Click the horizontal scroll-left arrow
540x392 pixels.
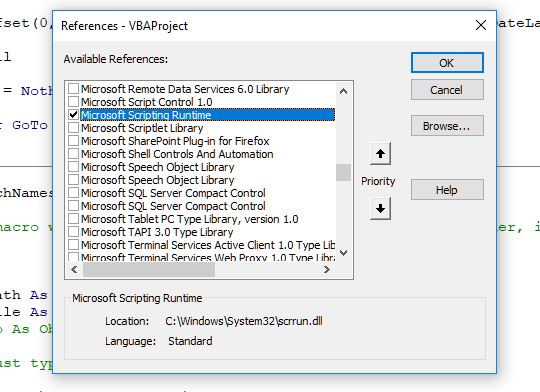74,269
